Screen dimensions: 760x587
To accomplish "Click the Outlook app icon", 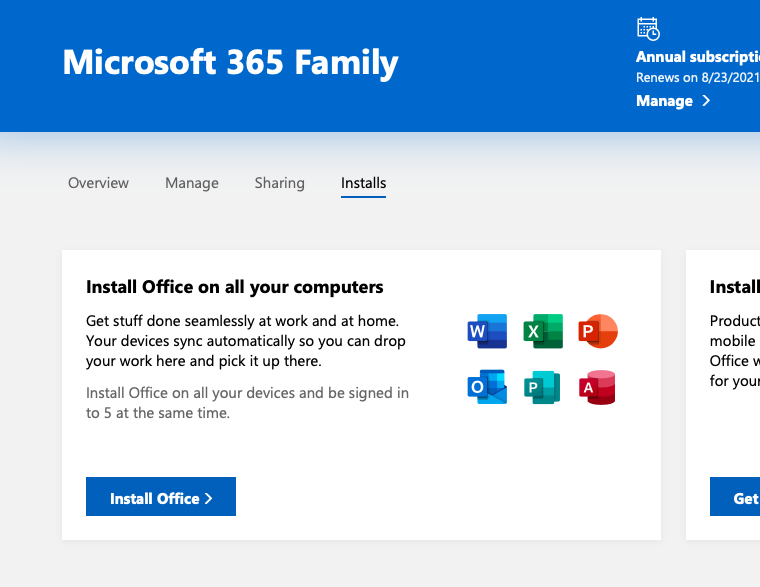I will 487,387.
